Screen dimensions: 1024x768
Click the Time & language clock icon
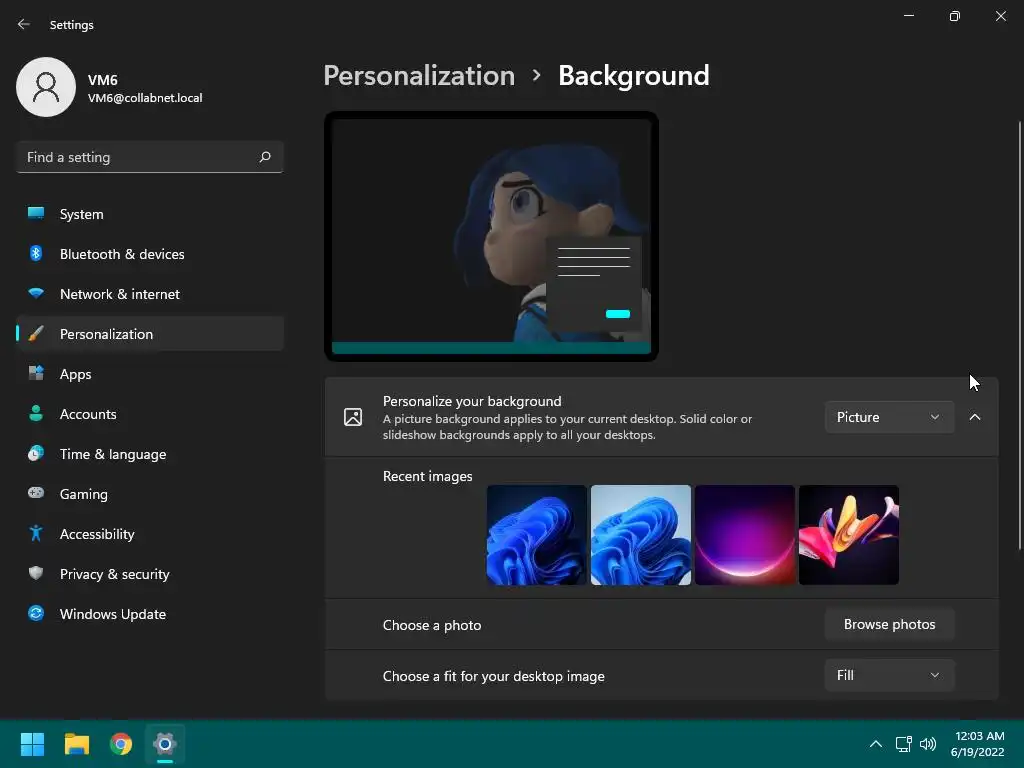click(x=36, y=453)
